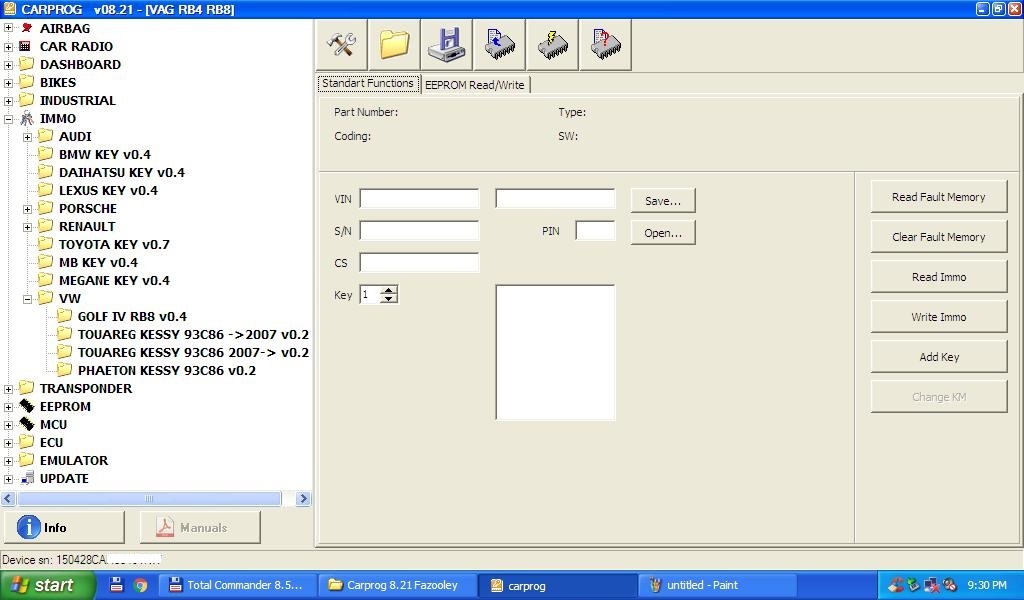Expand the EMULATOR tree node
This screenshot has height=600, width=1024.
tap(8, 461)
